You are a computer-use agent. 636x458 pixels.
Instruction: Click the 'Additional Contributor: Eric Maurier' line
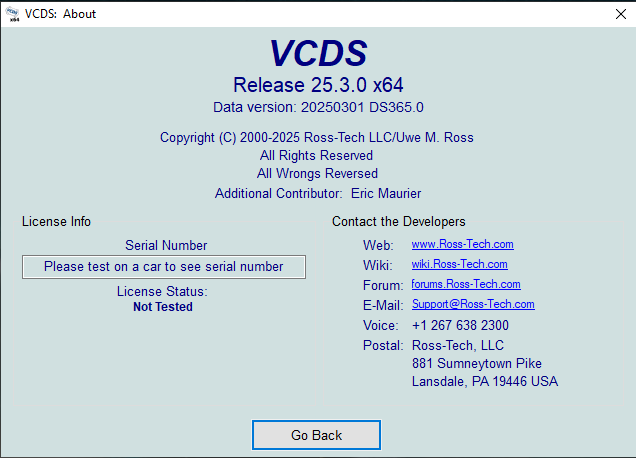coord(318,194)
